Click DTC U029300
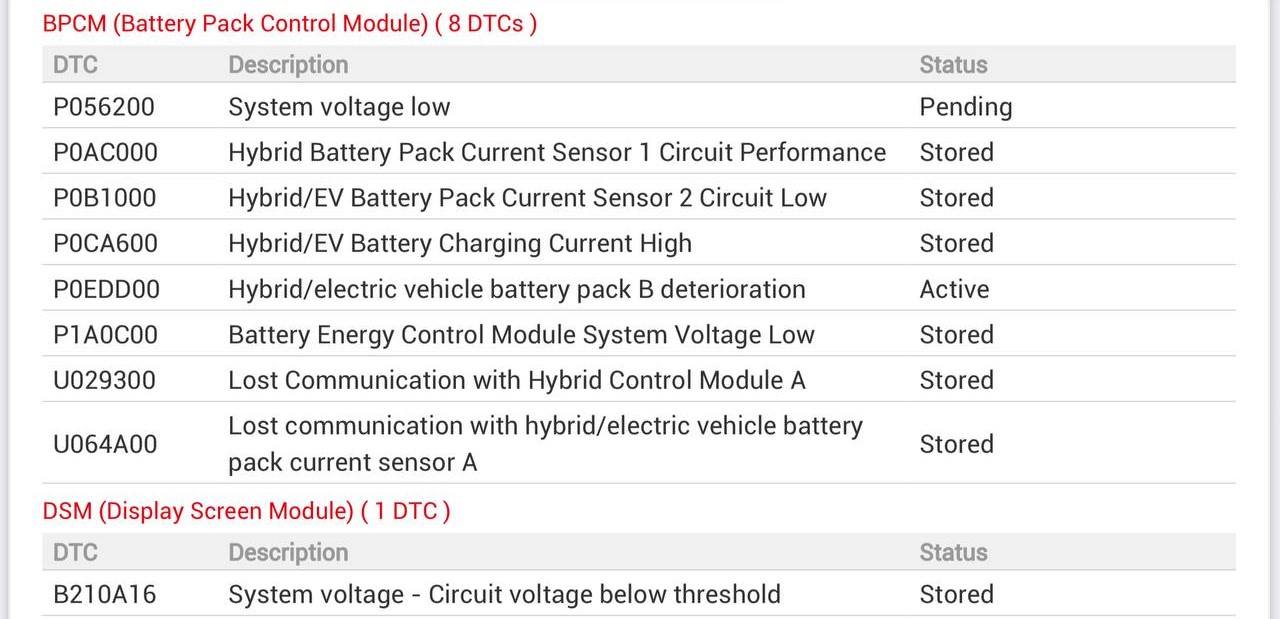This screenshot has width=1280, height=619. (x=104, y=380)
